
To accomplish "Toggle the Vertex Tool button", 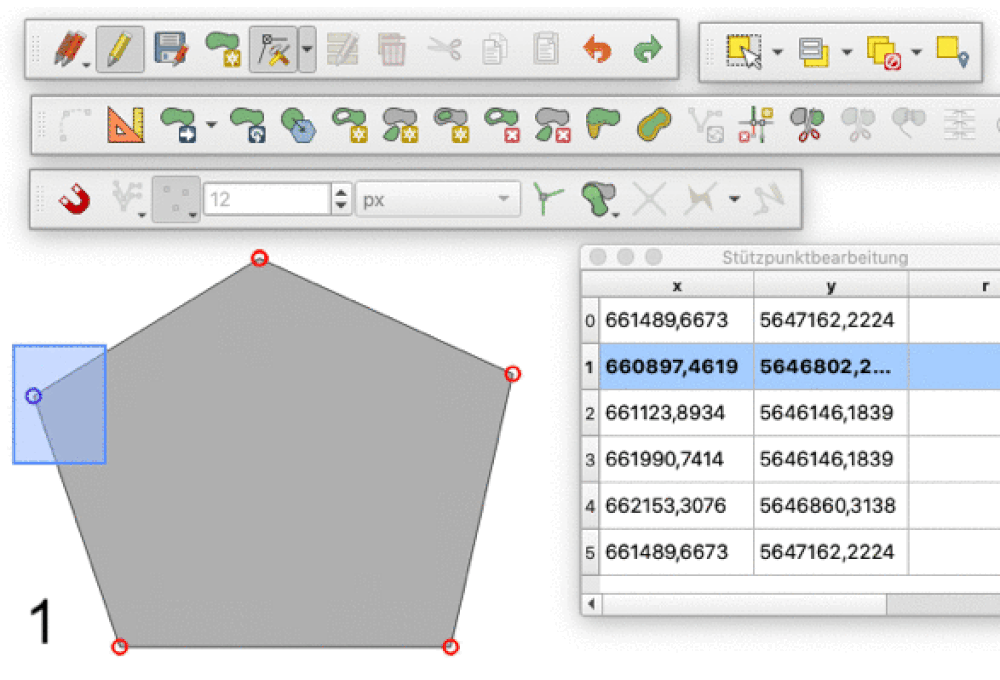I will (271, 49).
